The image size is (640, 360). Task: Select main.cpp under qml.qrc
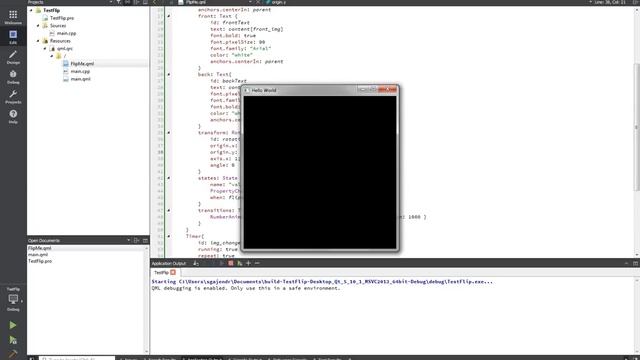pyautogui.click(x=80, y=71)
